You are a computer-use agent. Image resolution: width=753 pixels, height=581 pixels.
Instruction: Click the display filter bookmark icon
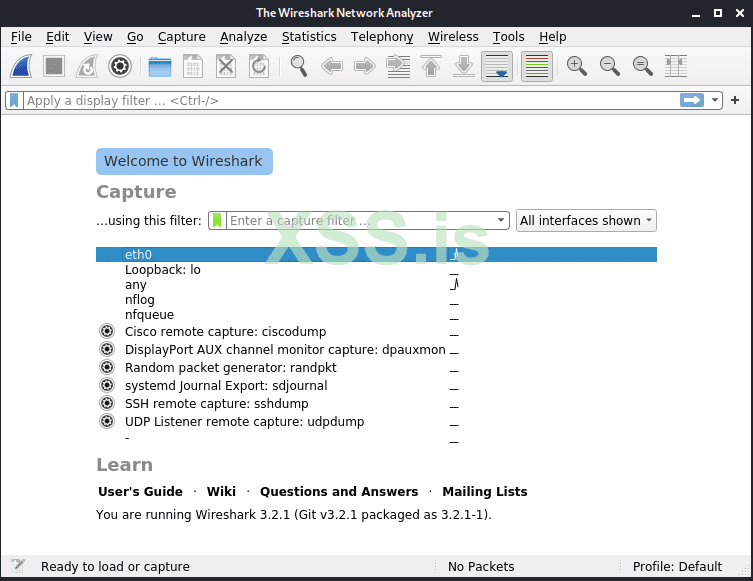click(14, 100)
